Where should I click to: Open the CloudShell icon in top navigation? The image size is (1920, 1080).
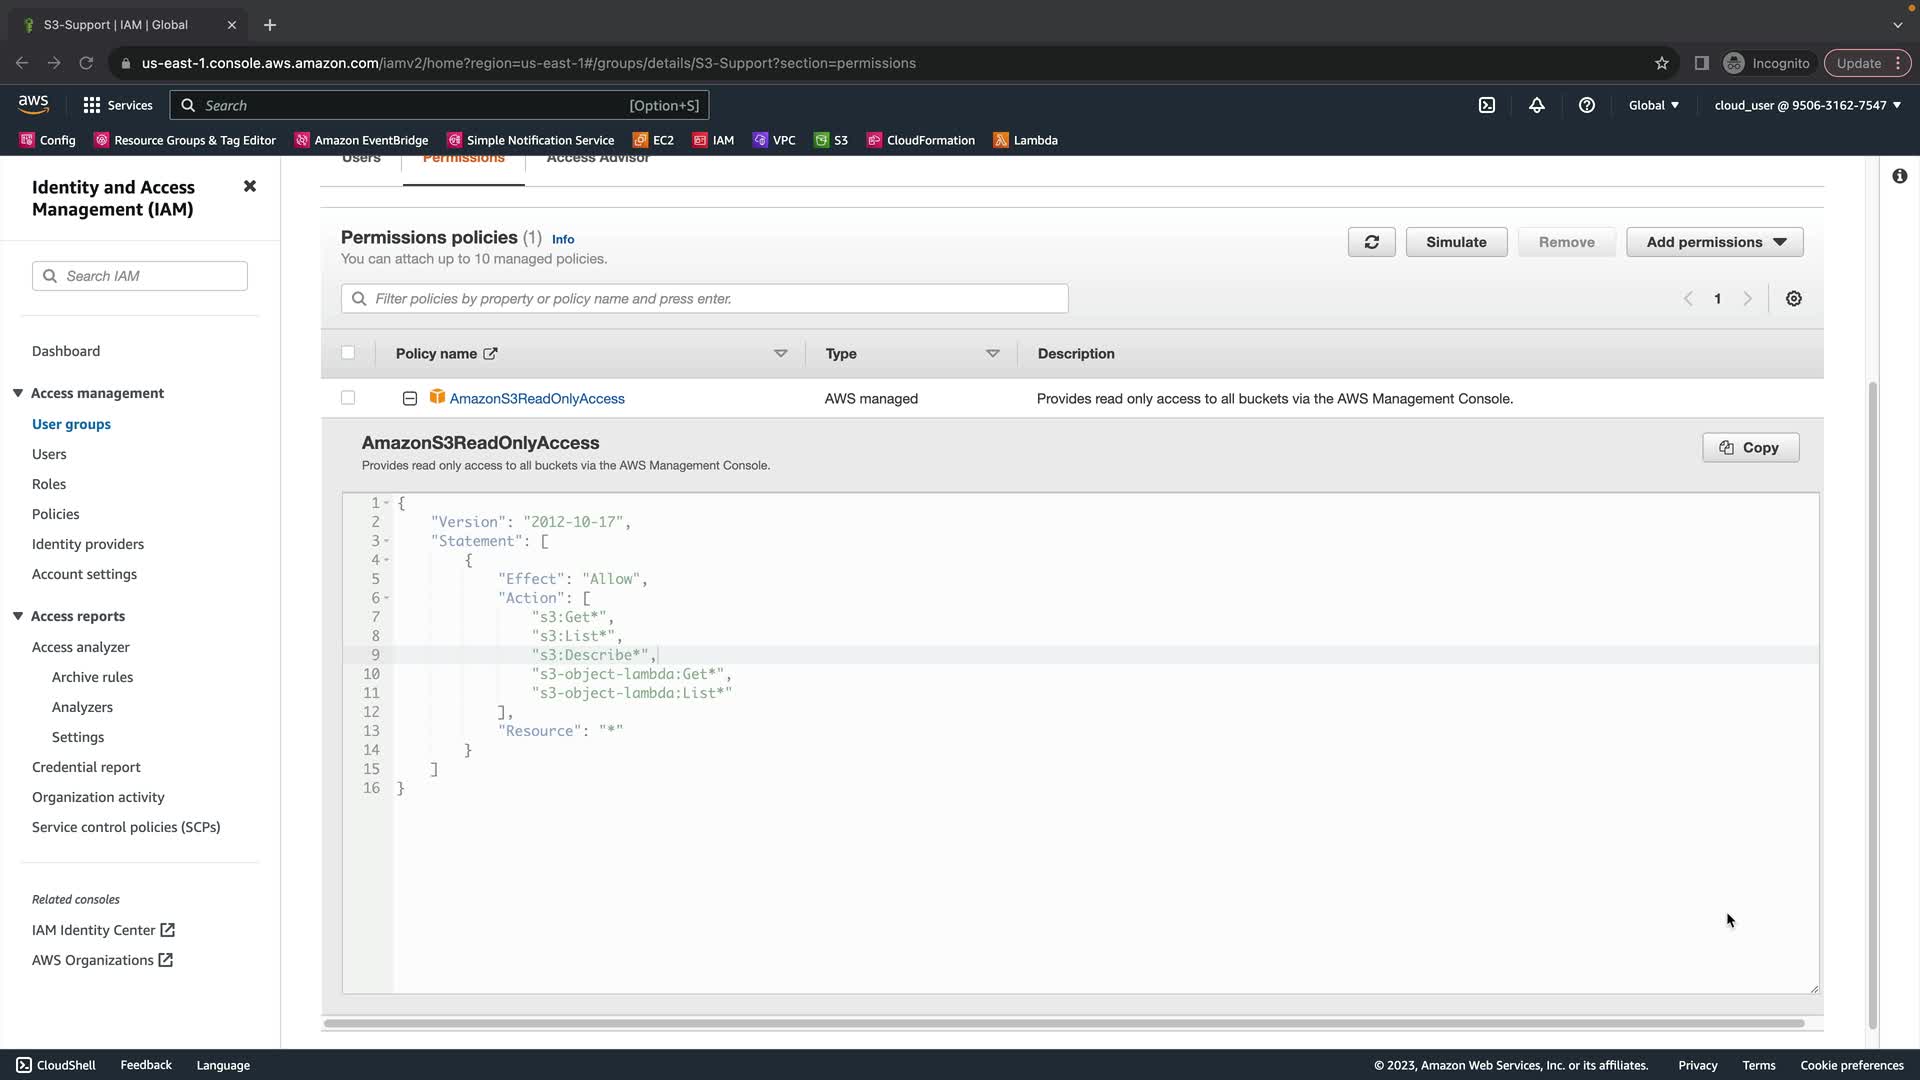click(x=1487, y=105)
